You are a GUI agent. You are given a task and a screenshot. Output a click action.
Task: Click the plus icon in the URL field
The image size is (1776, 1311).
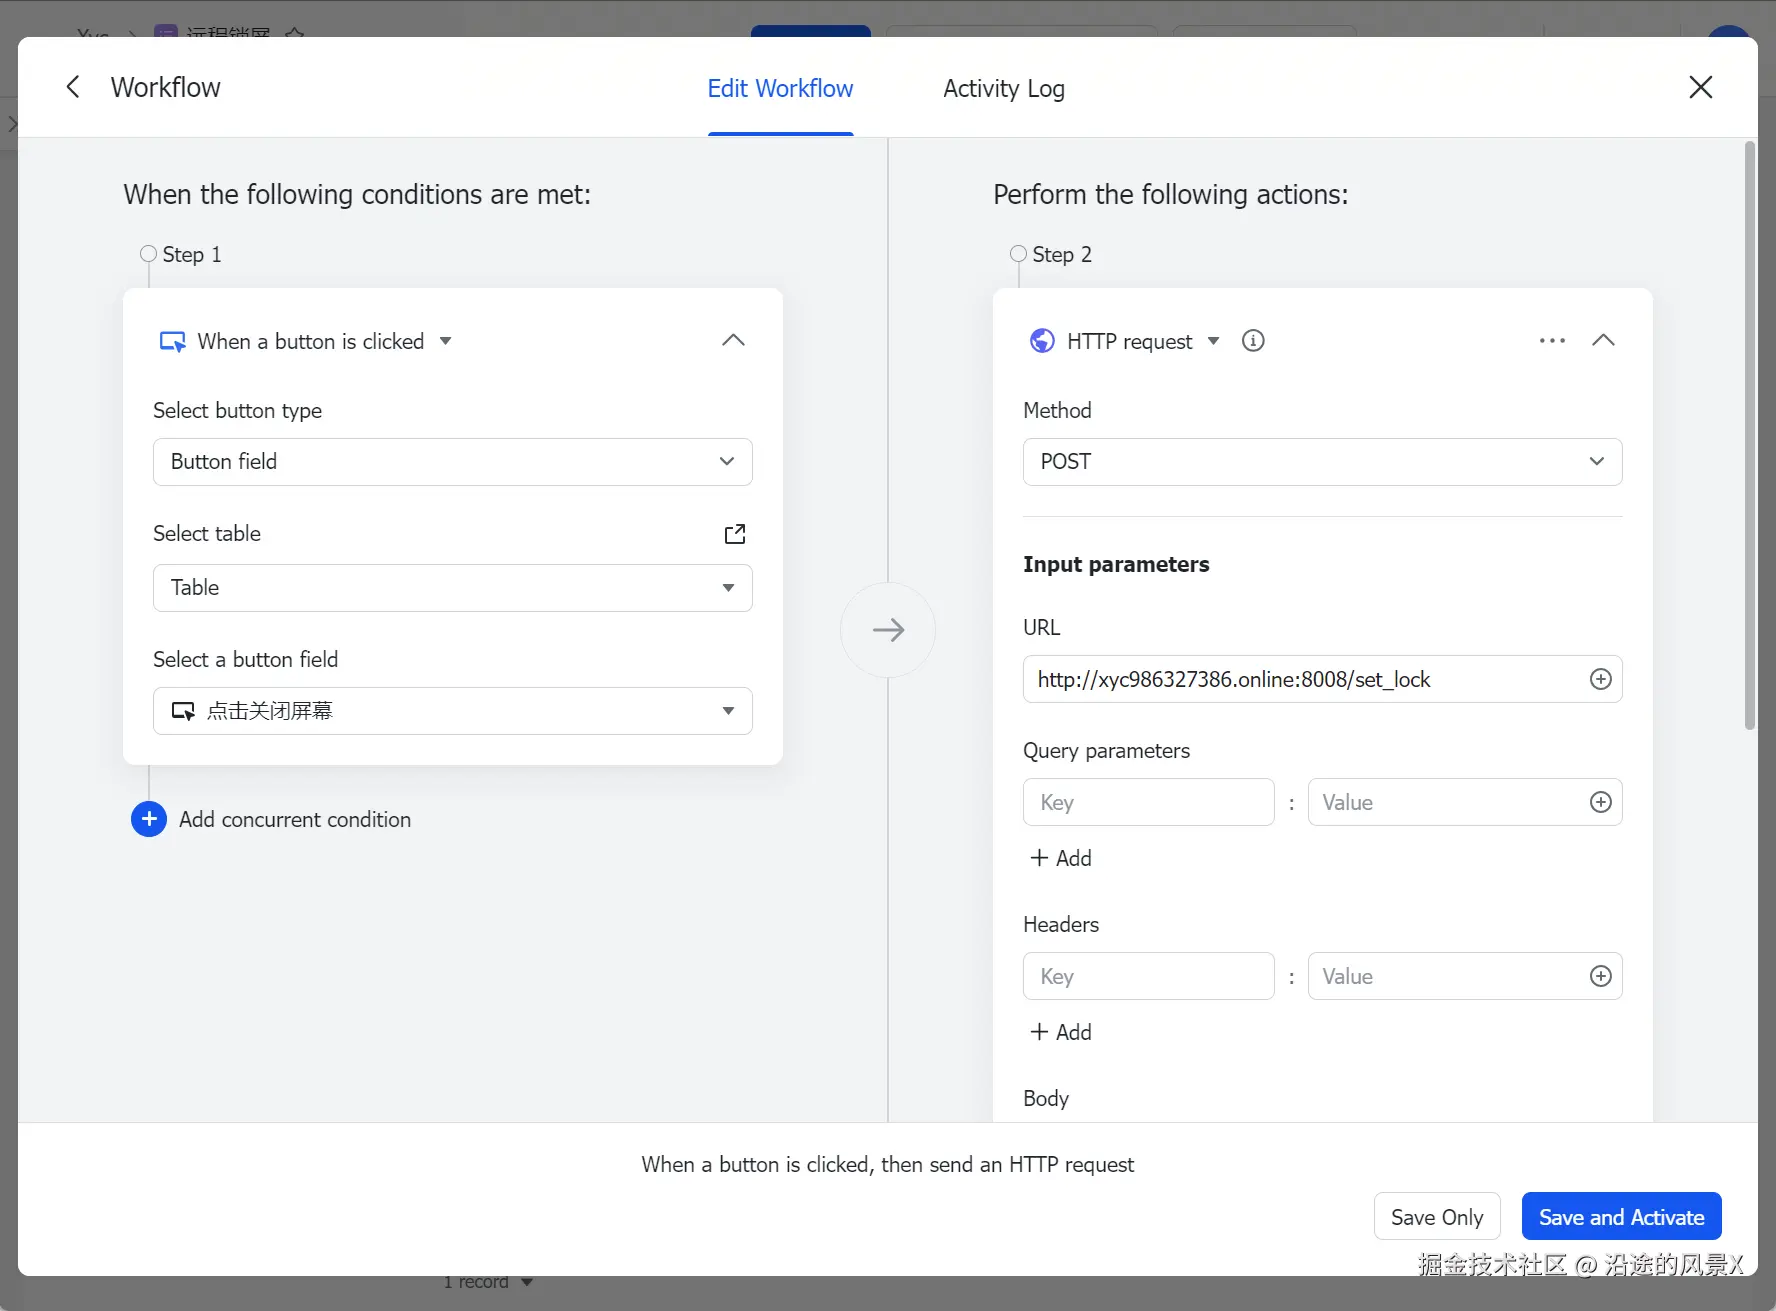point(1600,679)
